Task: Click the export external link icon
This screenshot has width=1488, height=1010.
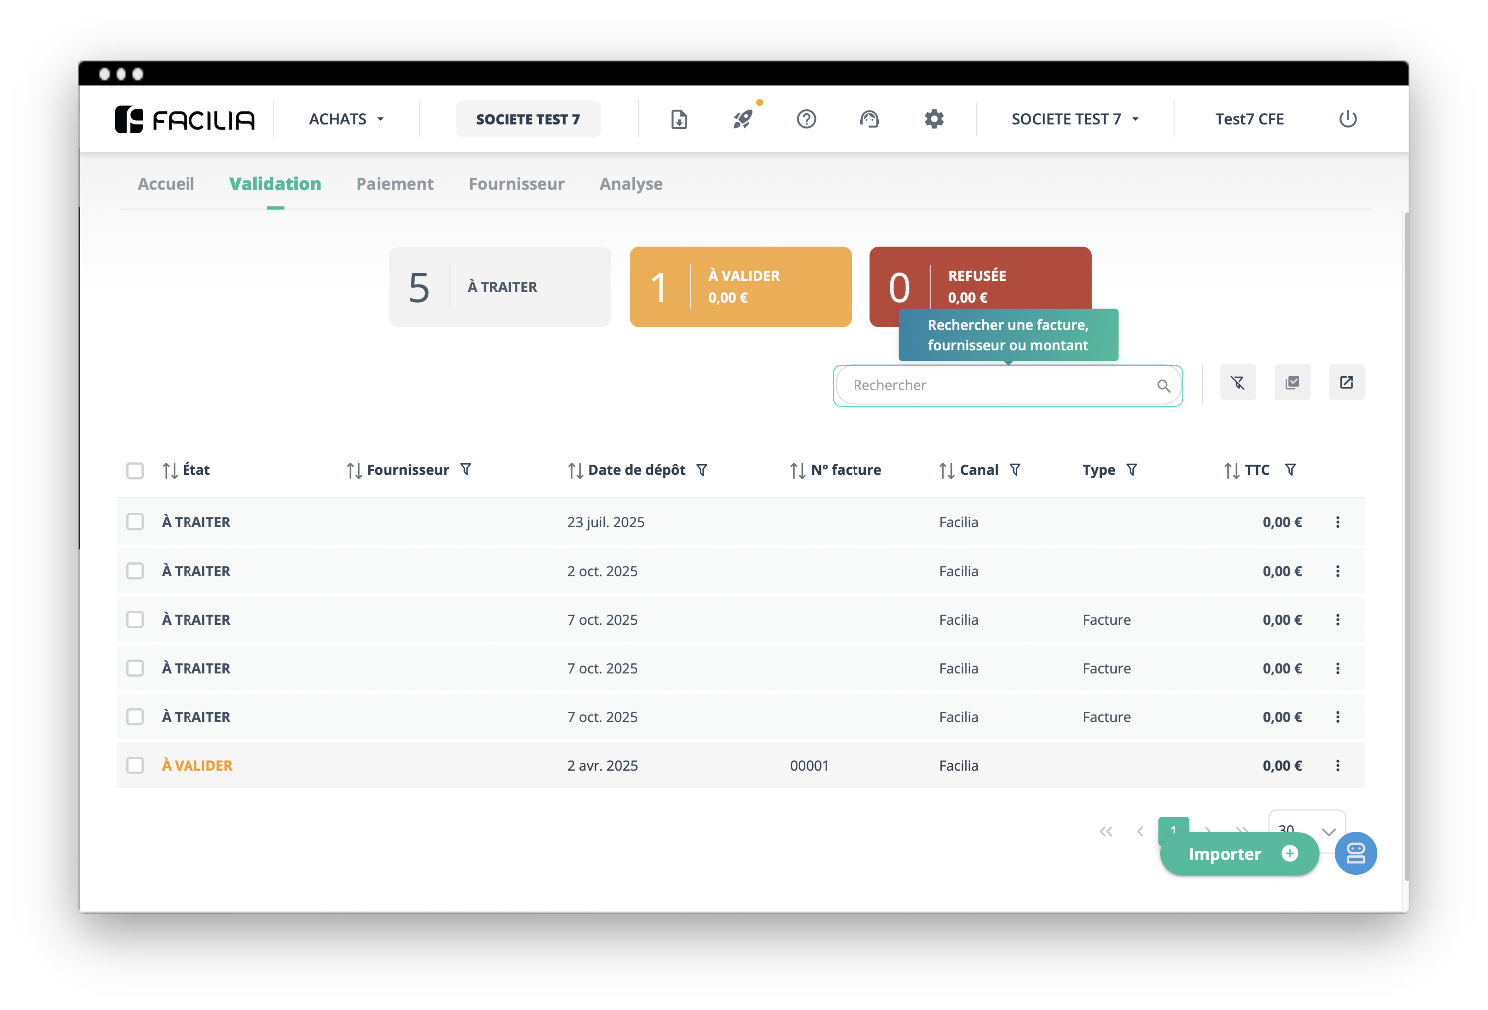Action: [x=1346, y=382]
